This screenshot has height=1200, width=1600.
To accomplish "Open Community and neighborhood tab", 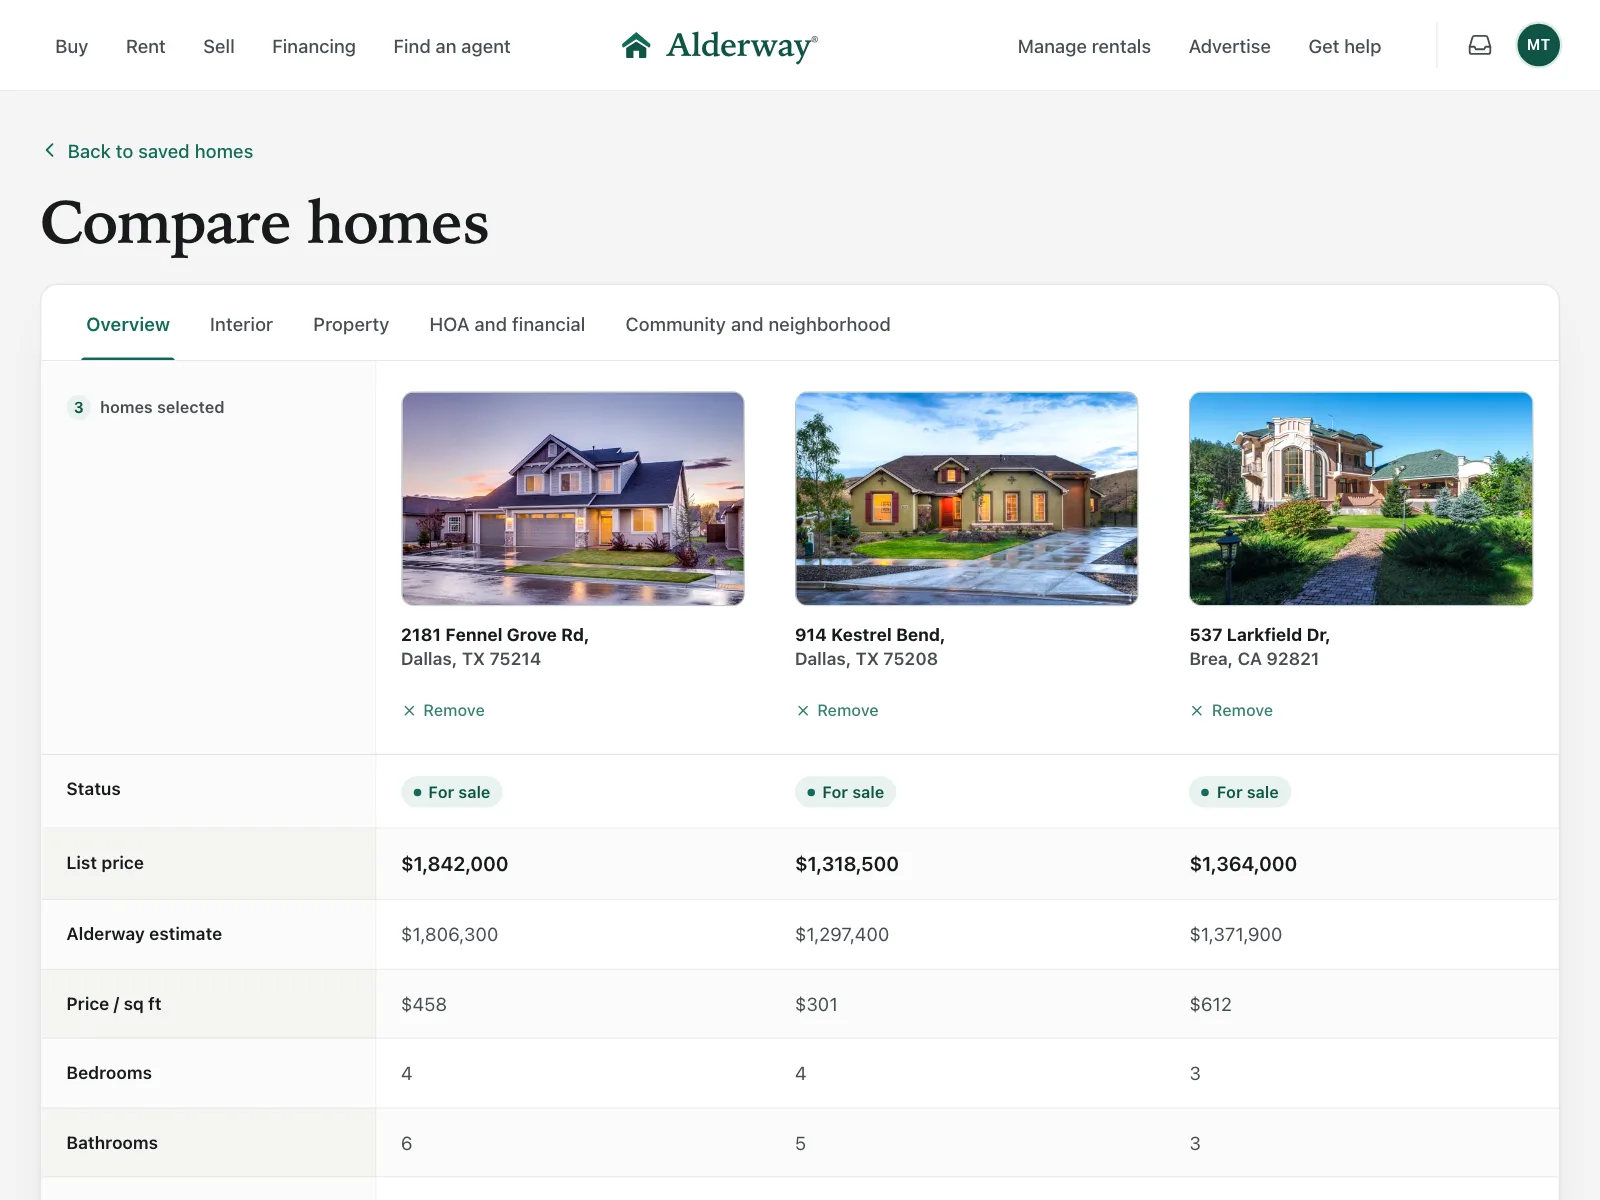I will 758,324.
